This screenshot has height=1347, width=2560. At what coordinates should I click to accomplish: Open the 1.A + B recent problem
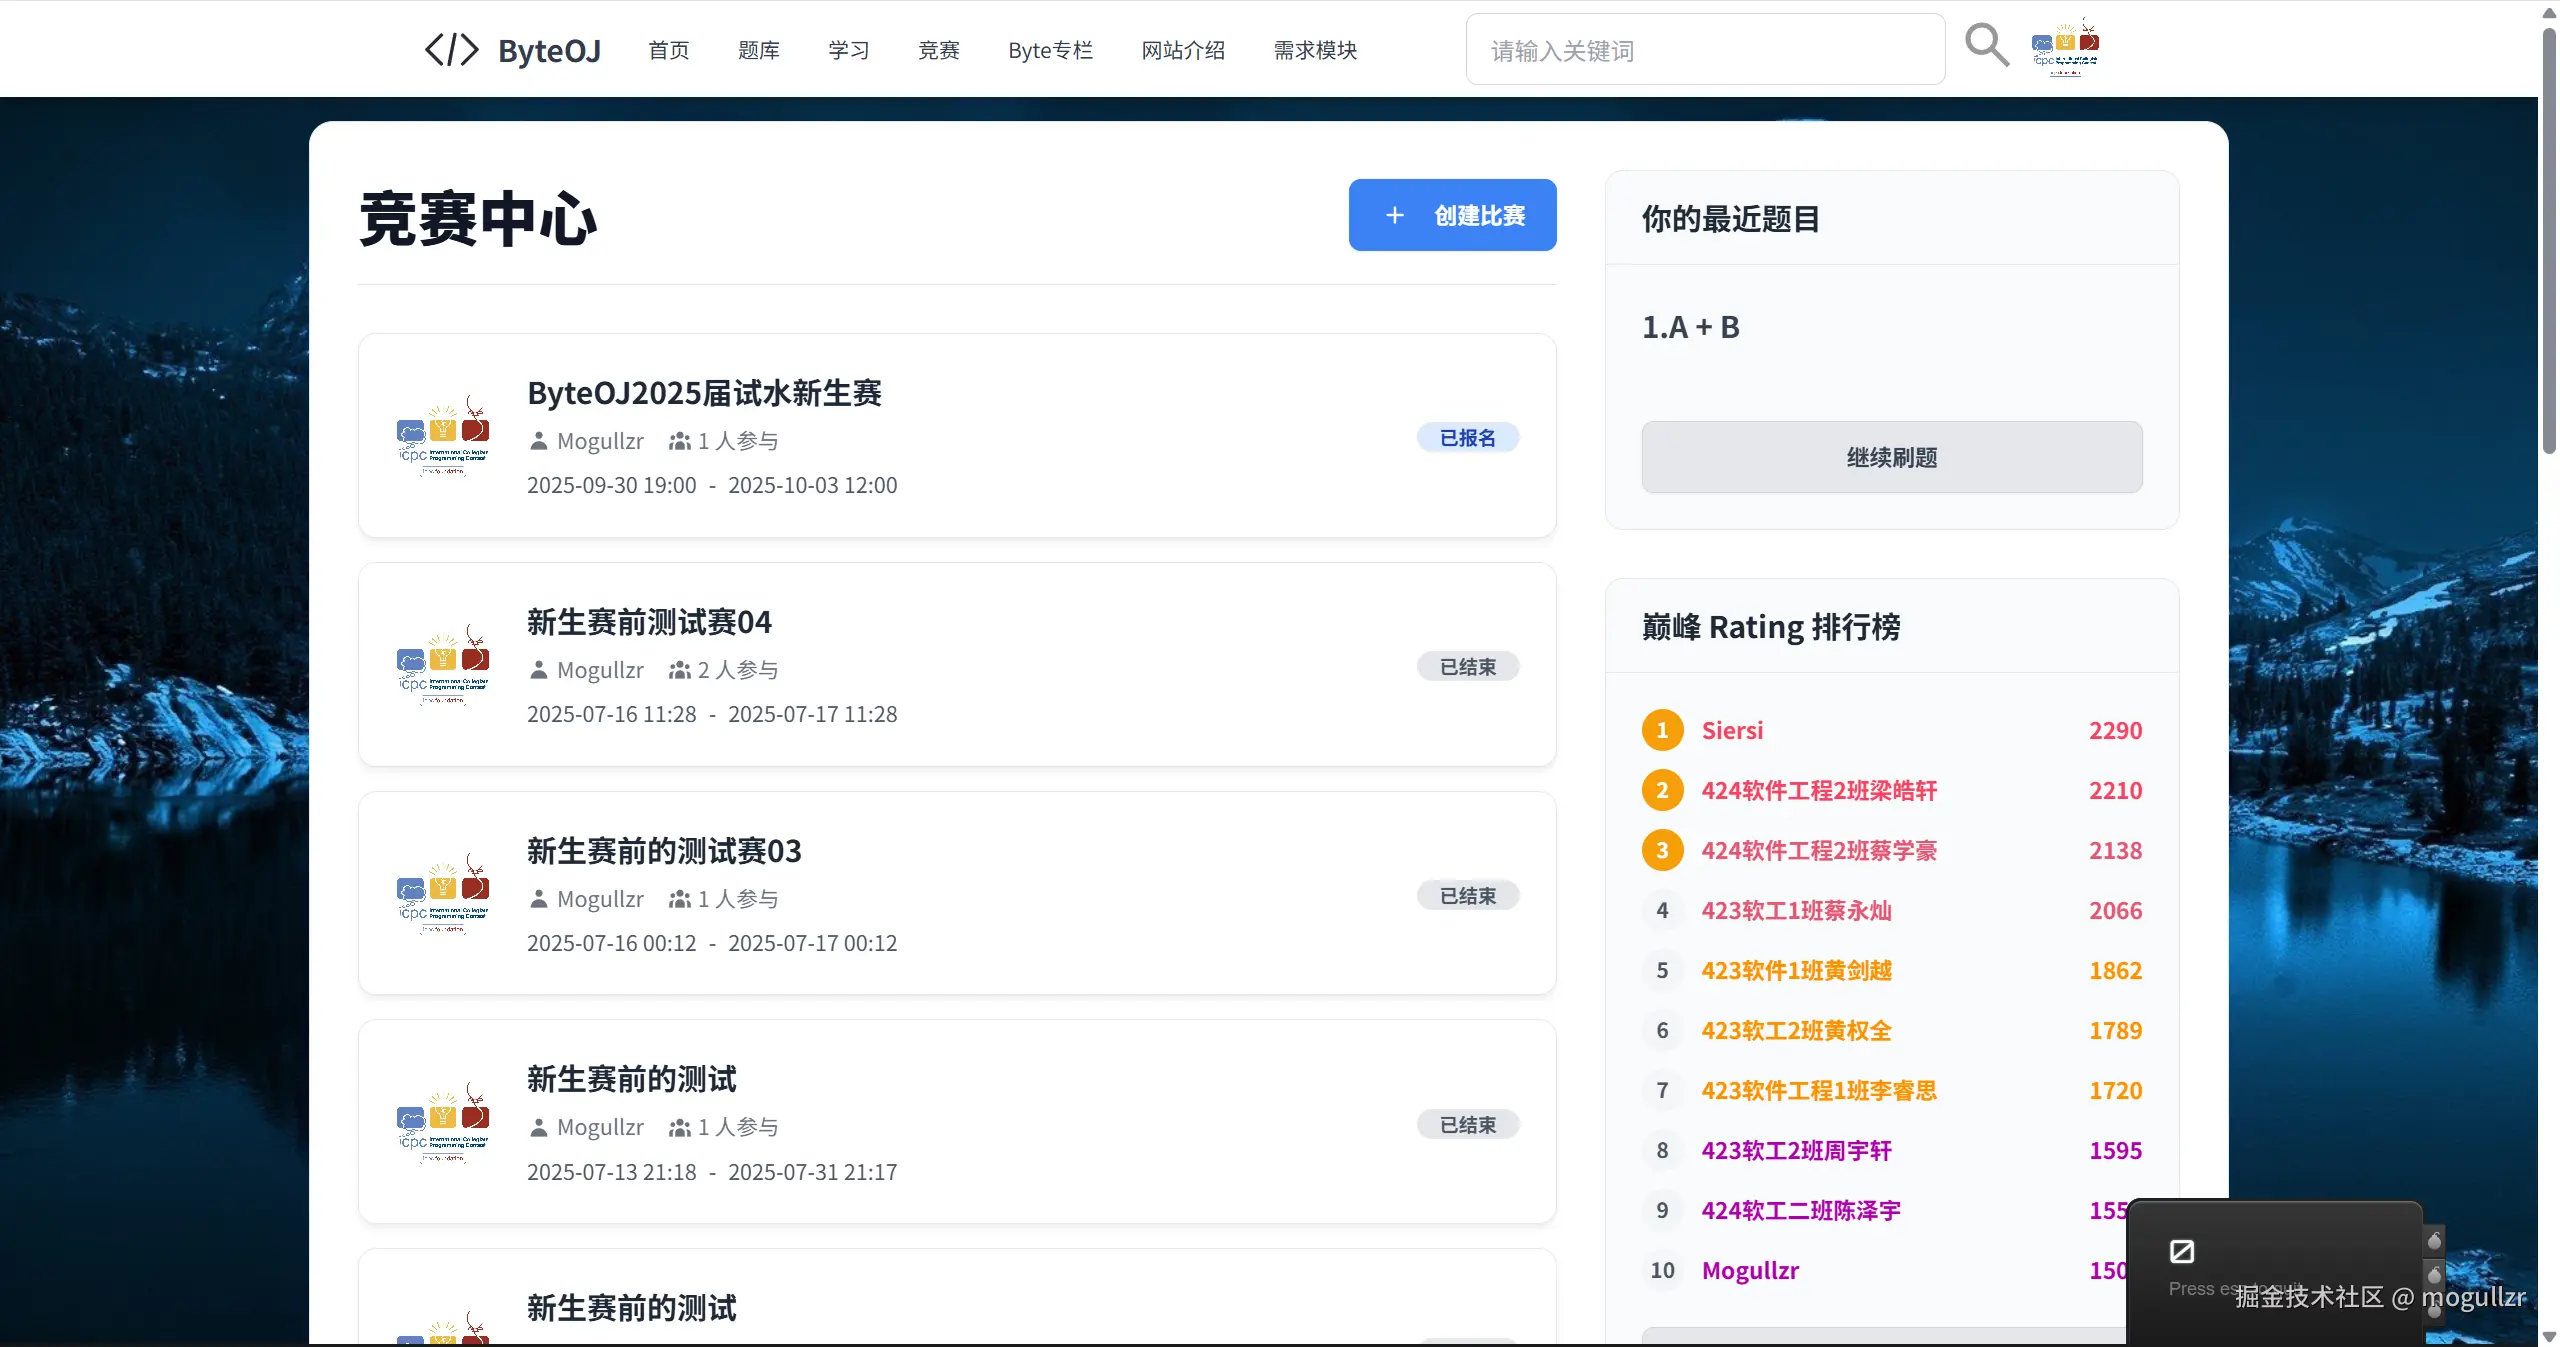(1690, 327)
